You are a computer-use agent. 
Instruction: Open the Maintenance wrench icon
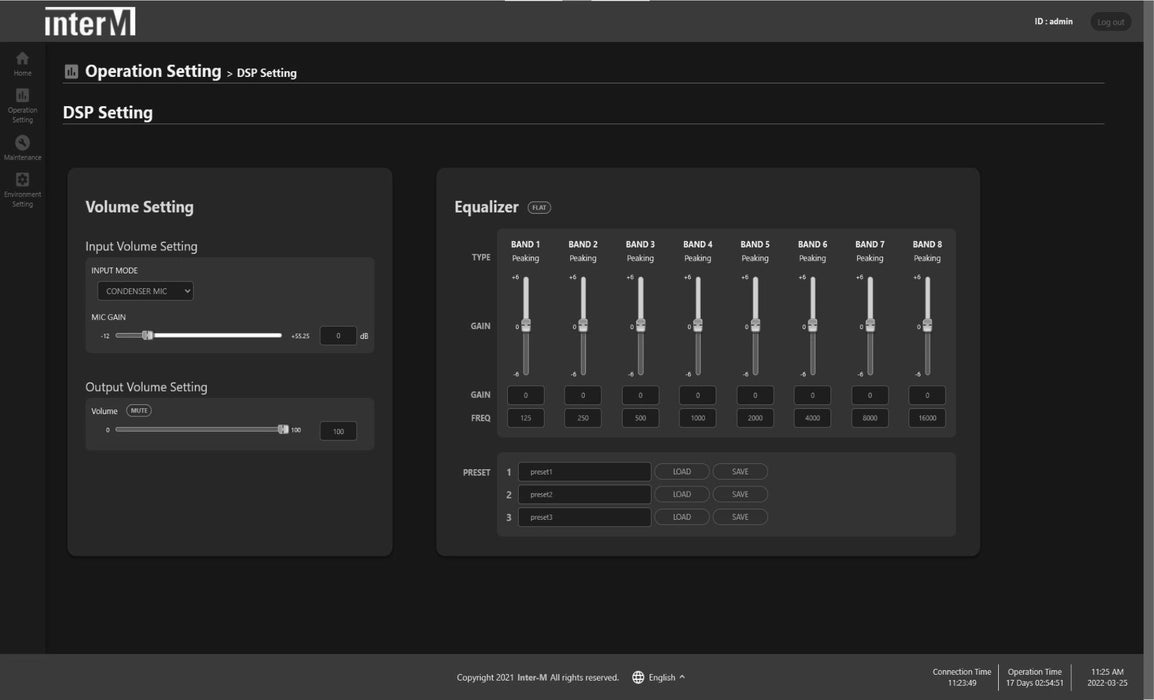click(22, 143)
